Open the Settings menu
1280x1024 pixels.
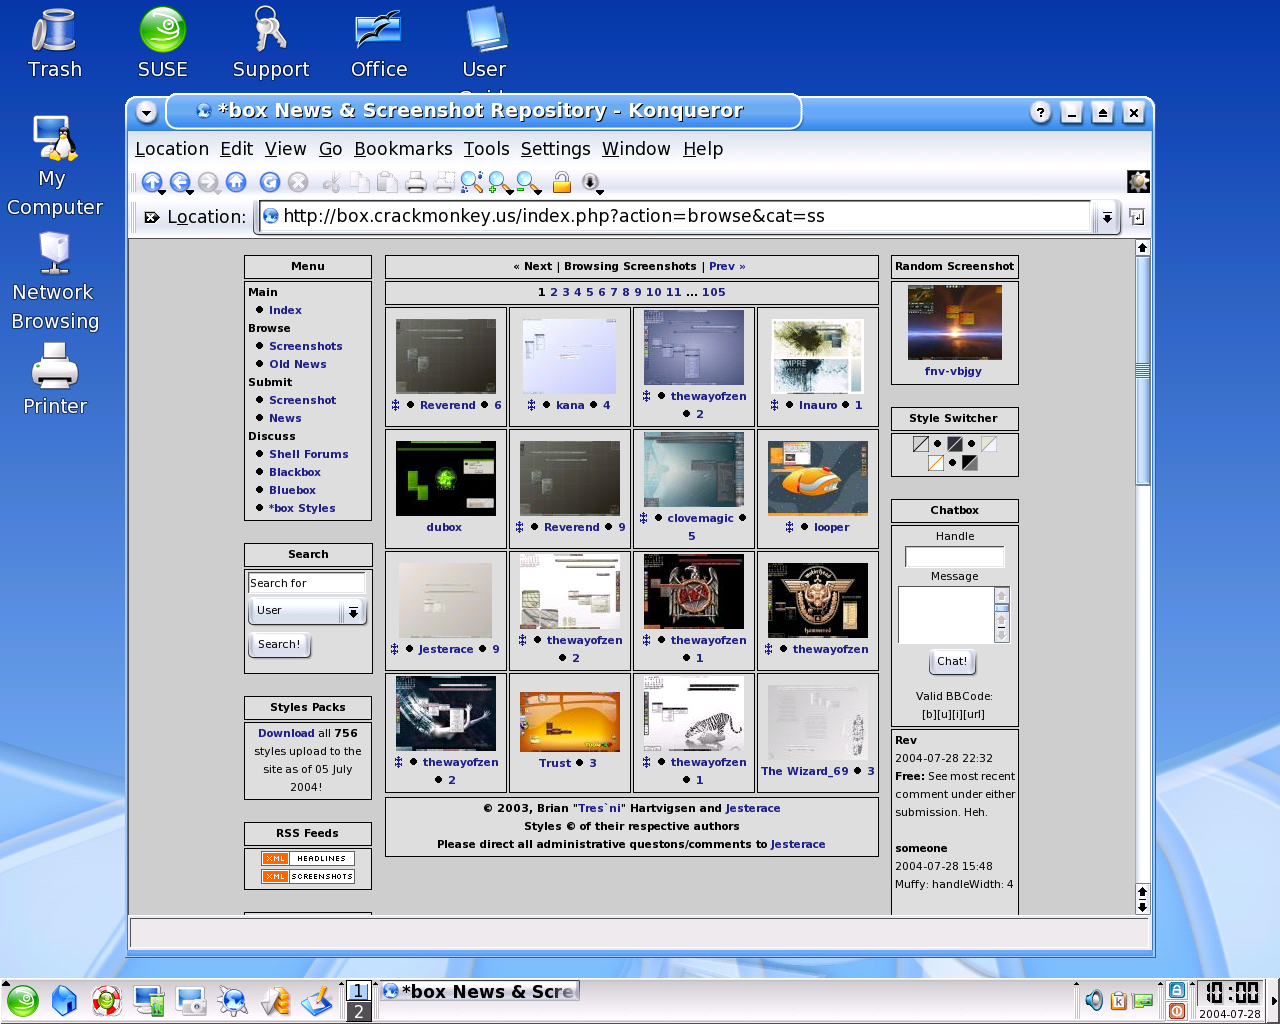555,149
